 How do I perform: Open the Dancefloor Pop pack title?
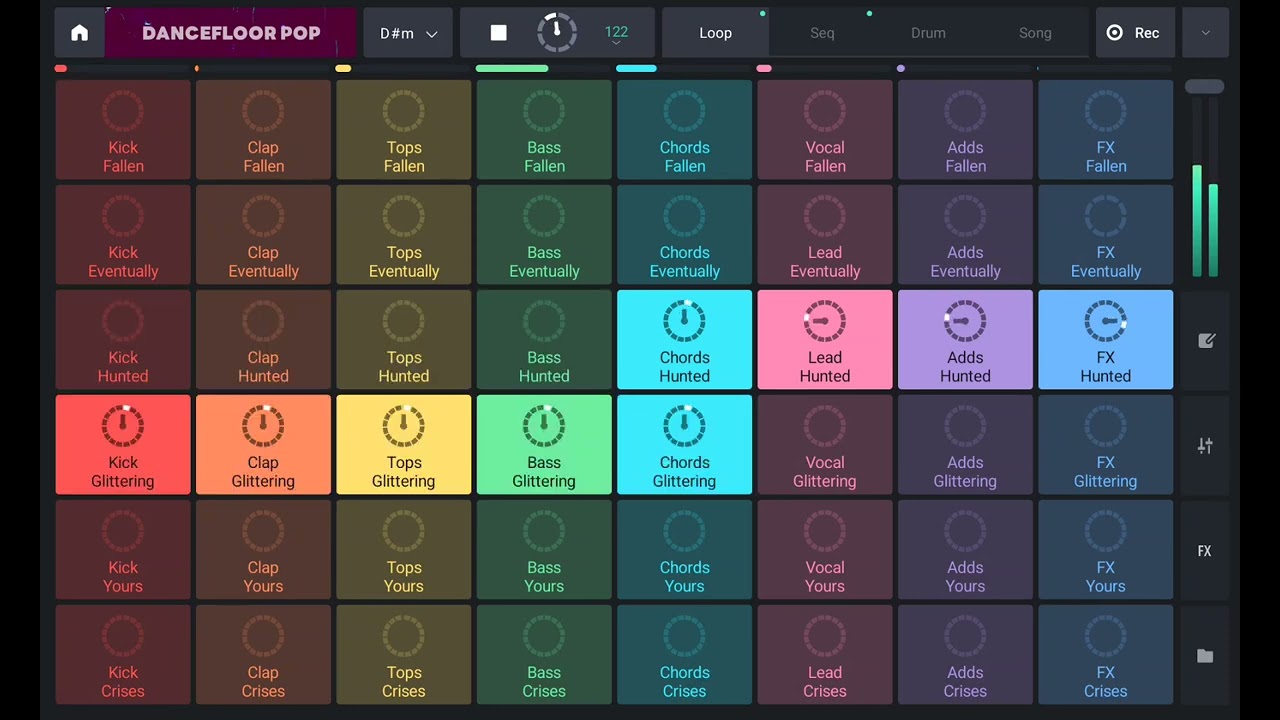[231, 33]
